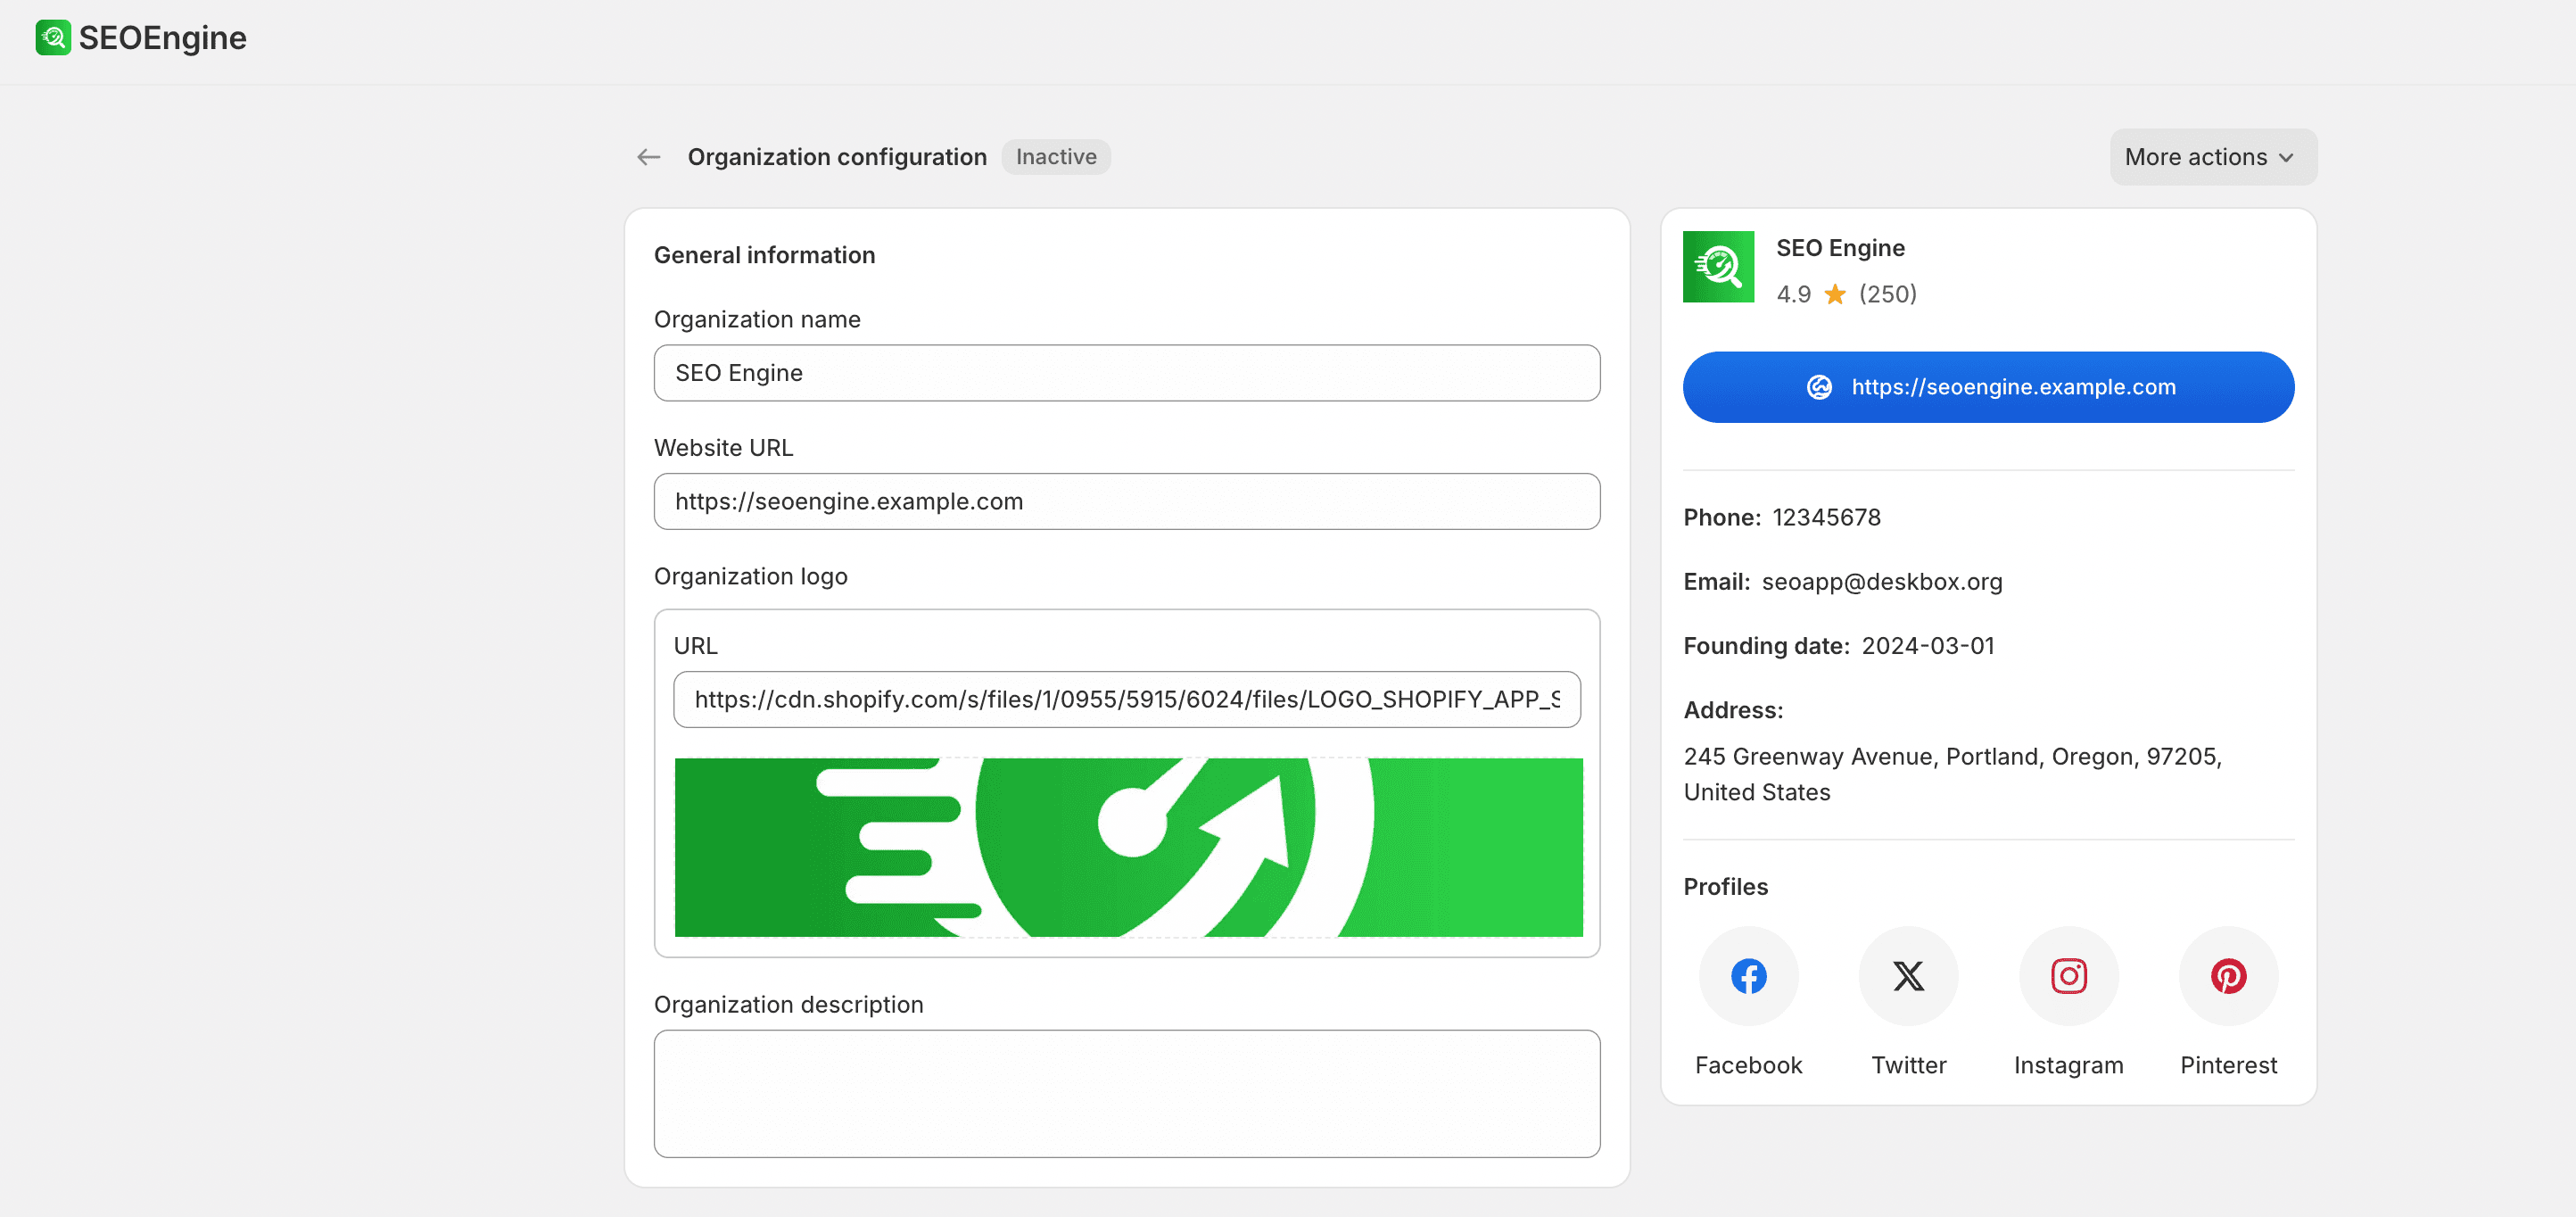Click the SEO Engine preview card title

(x=1840, y=248)
